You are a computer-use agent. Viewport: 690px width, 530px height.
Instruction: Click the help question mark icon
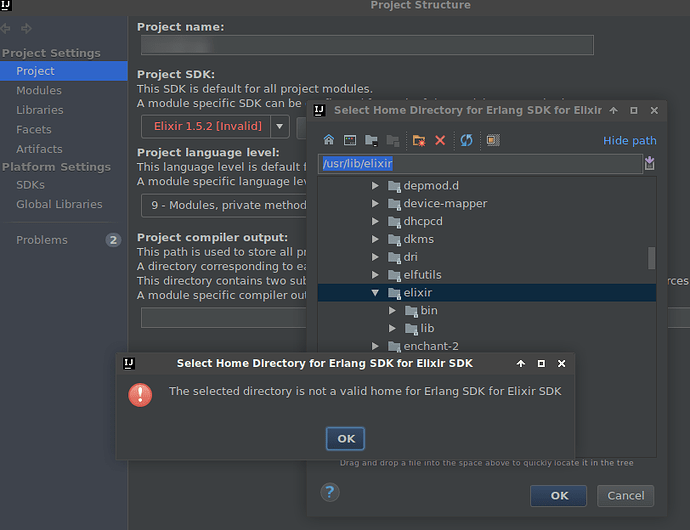click(330, 492)
